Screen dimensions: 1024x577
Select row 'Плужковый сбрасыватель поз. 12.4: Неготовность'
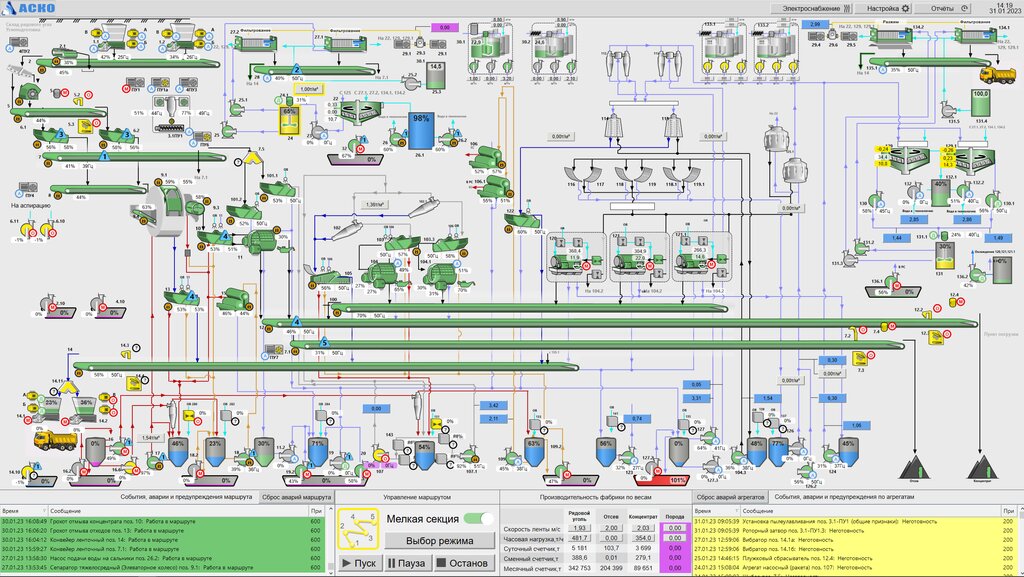(x=854, y=558)
